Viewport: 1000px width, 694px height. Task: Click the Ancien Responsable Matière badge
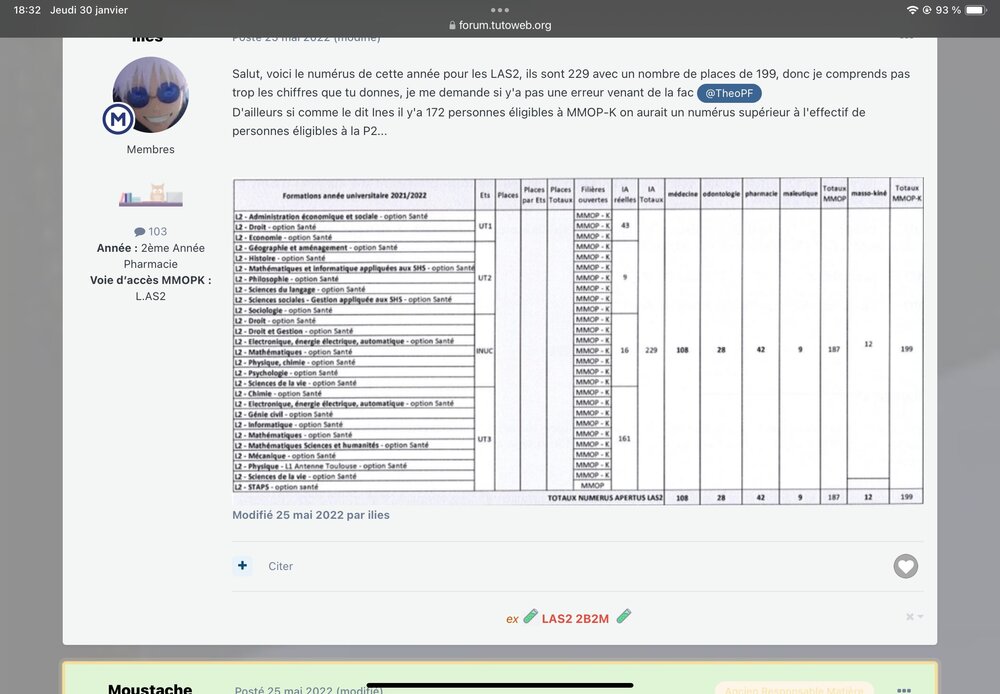pos(794,688)
